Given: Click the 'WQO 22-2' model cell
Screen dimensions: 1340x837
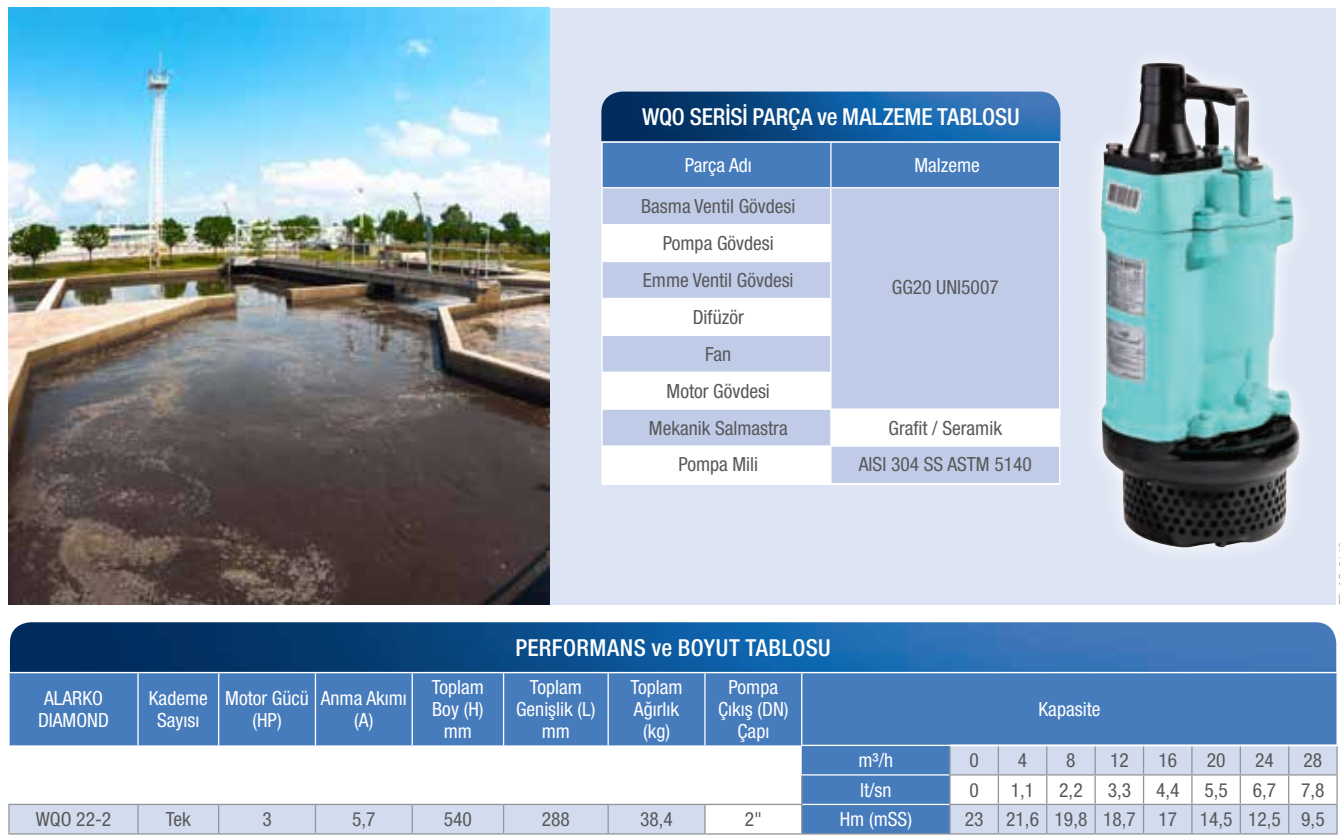Looking at the screenshot, I should point(74,819).
